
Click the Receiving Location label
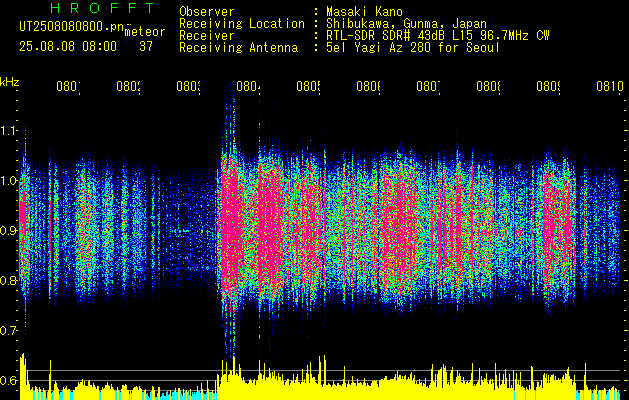(x=242, y=24)
